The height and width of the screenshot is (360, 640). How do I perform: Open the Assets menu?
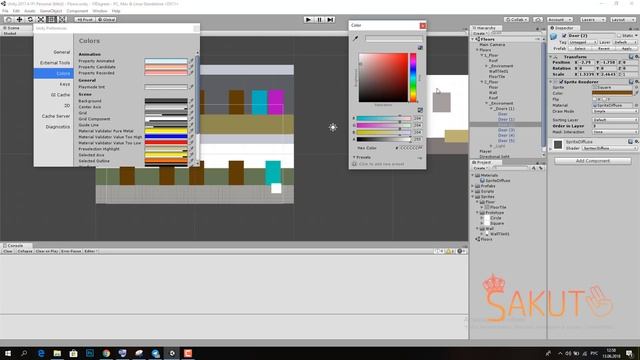coord(30,11)
